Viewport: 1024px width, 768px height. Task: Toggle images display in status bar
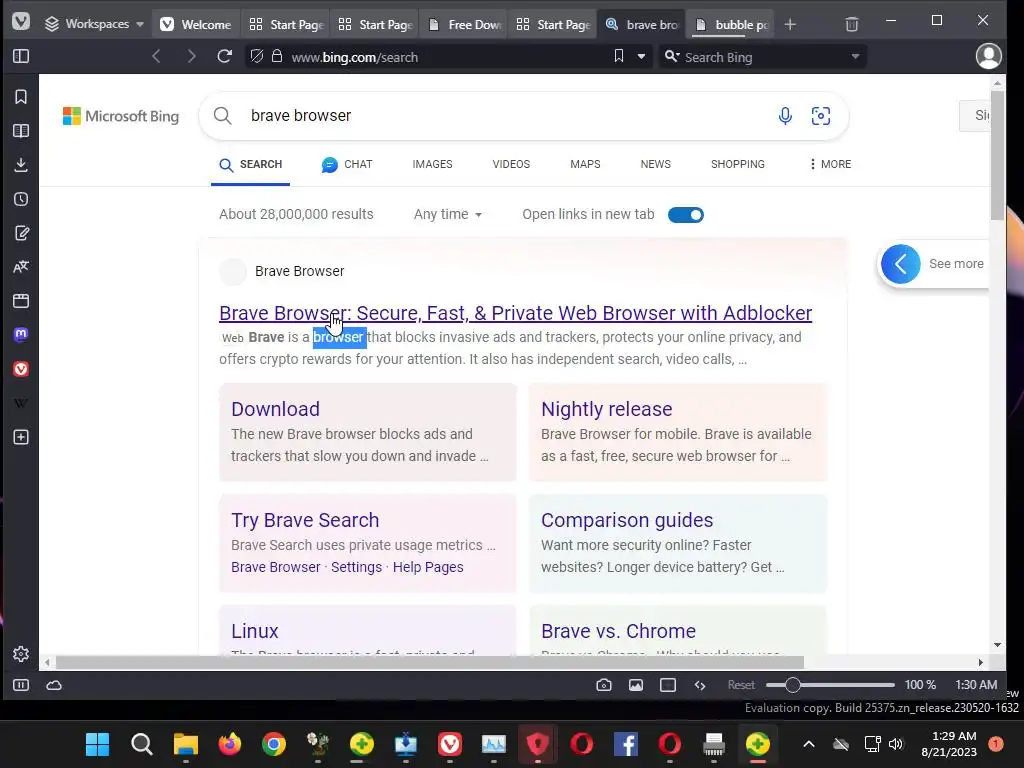pos(635,685)
